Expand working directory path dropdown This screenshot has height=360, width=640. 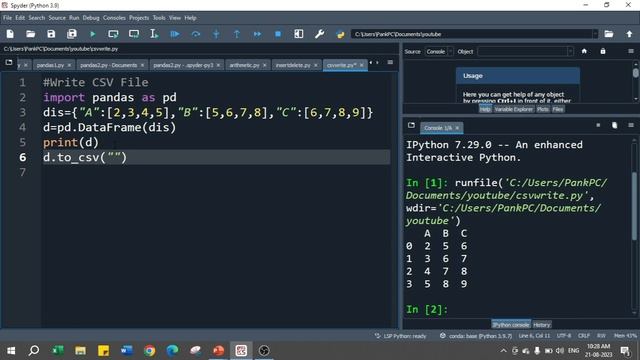(x=595, y=34)
